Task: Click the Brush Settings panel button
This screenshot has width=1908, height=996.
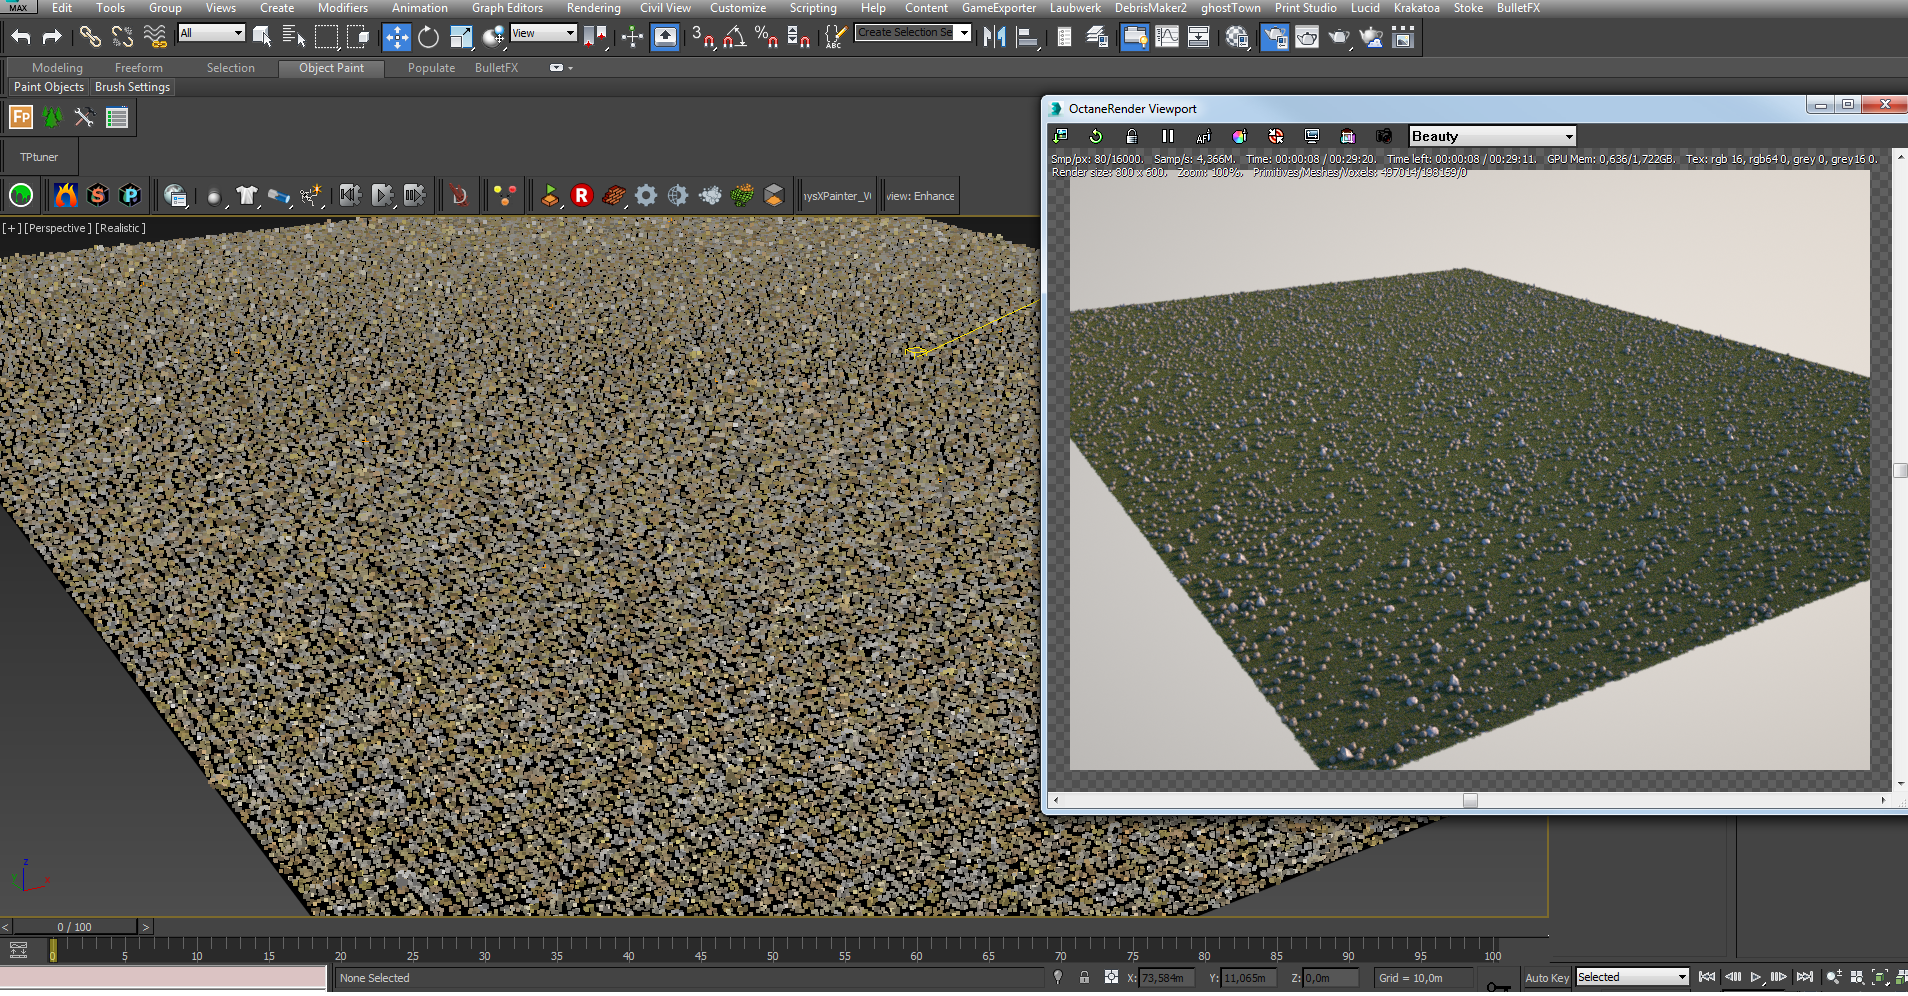Action: [x=132, y=87]
